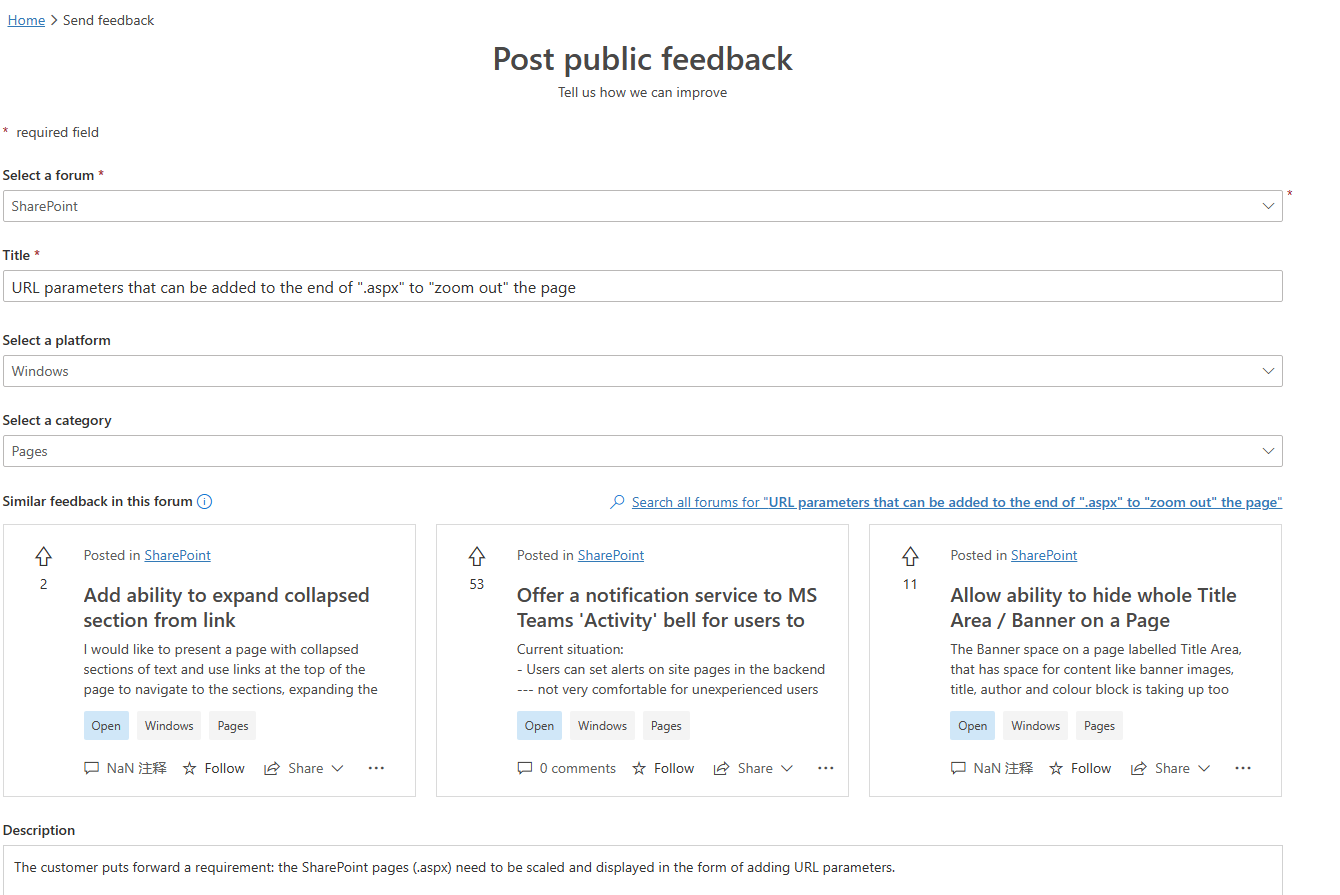
Task: Open comments on the 'expand collapsed section' card
Action: click(x=125, y=768)
